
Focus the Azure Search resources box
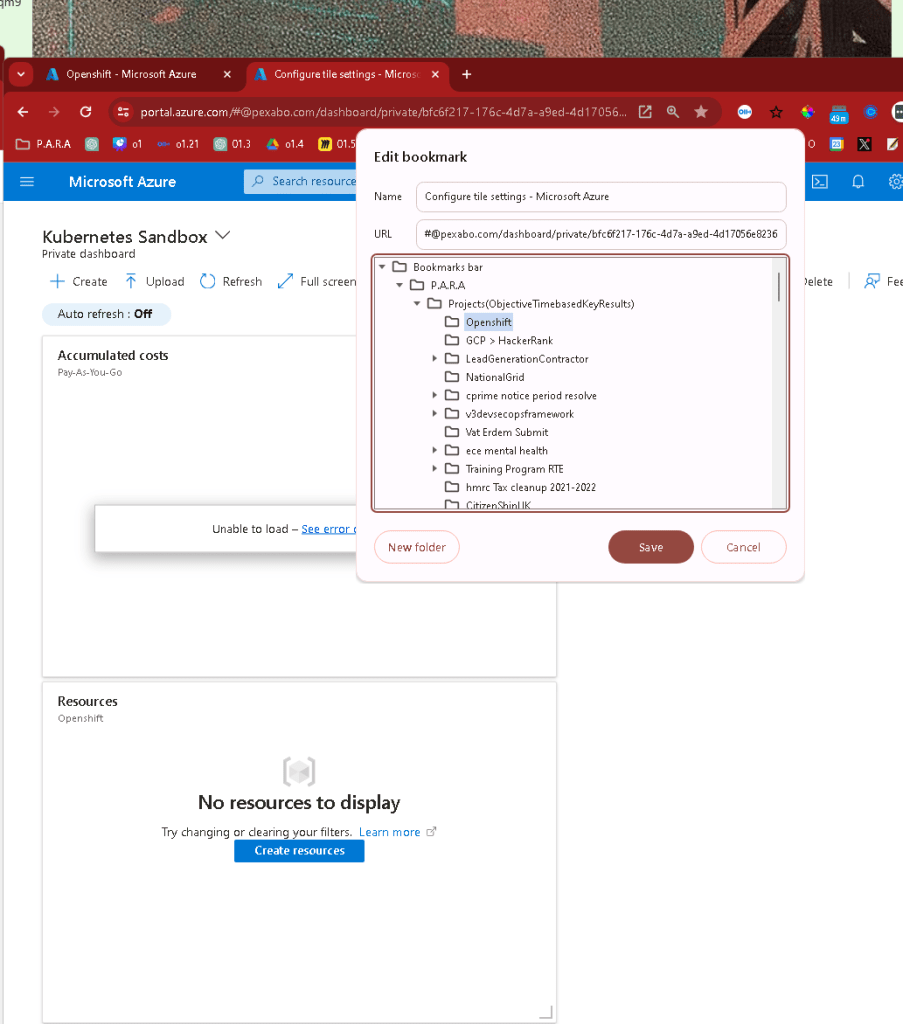(302, 182)
